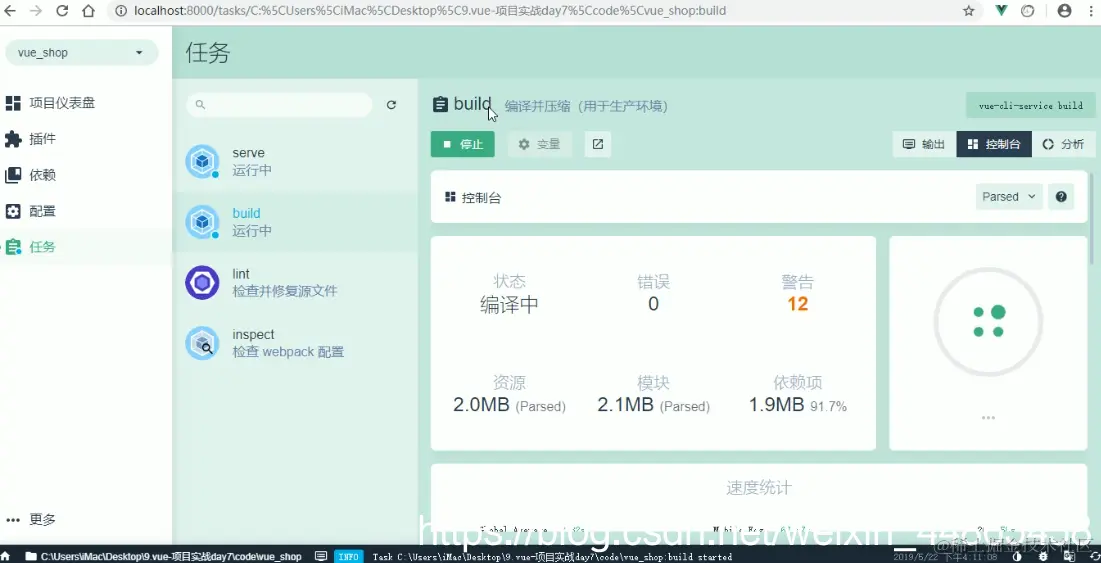Stop the build task with 停止
1101x563 pixels.
click(x=463, y=144)
